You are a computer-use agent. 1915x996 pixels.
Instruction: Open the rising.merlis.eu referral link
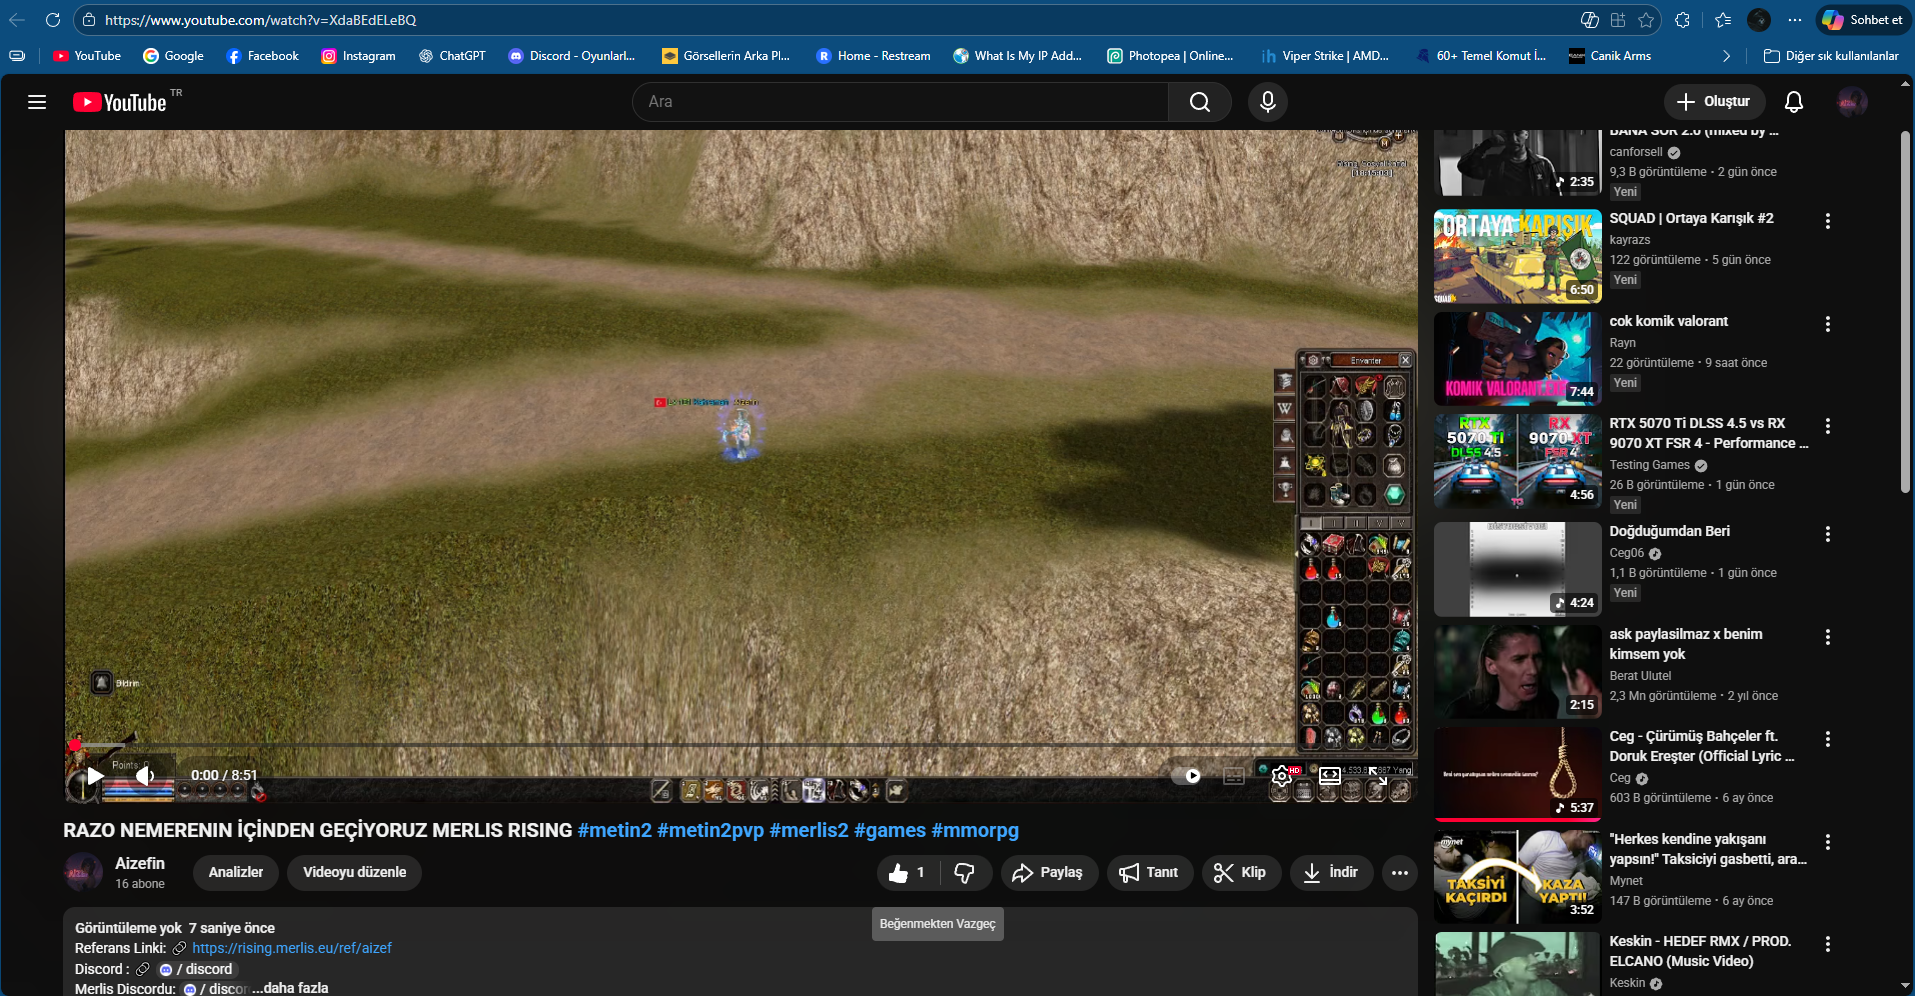(292, 948)
